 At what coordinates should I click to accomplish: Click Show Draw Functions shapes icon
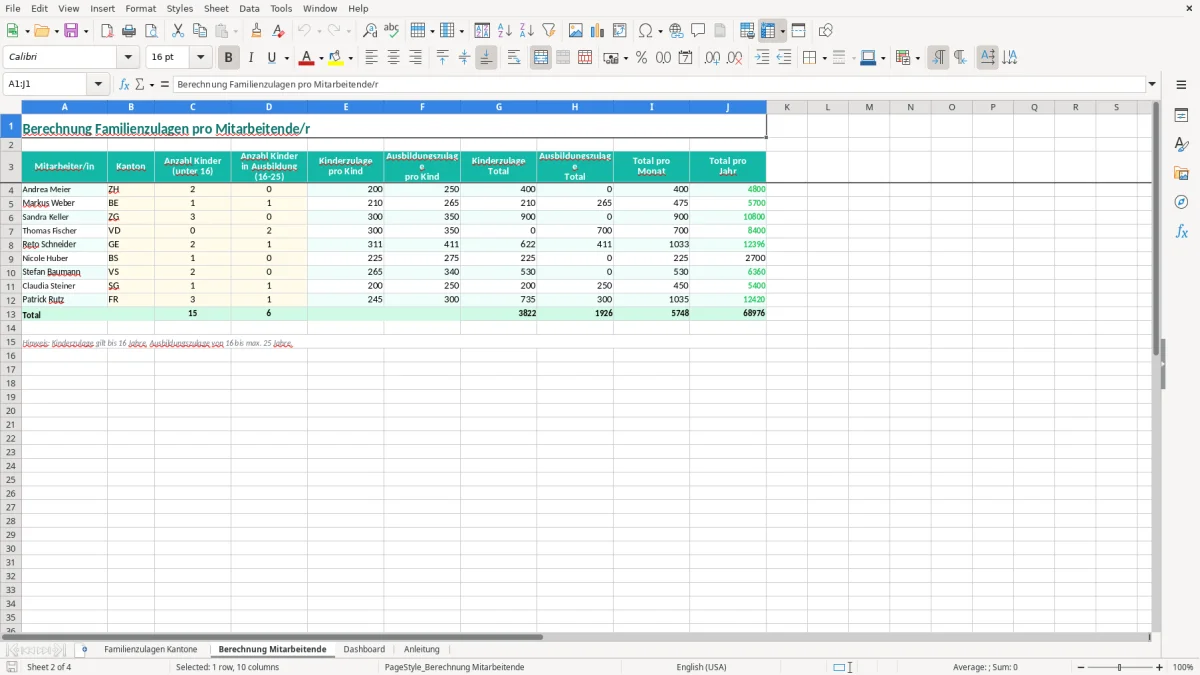(x=826, y=31)
